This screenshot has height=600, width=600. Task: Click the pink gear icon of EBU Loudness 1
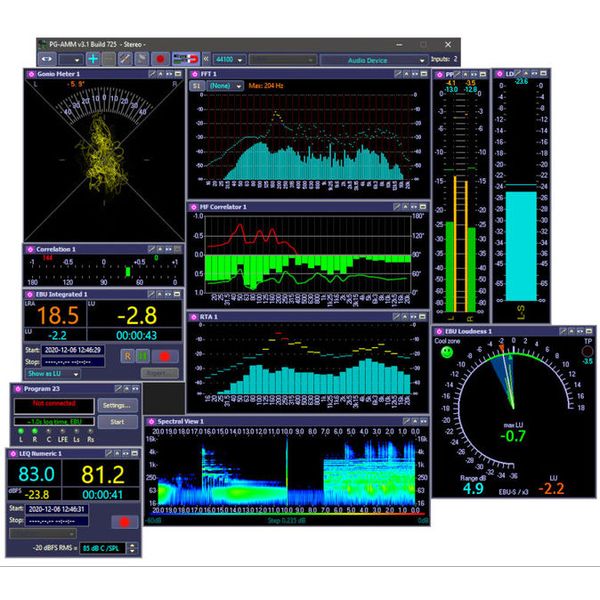click(439, 331)
